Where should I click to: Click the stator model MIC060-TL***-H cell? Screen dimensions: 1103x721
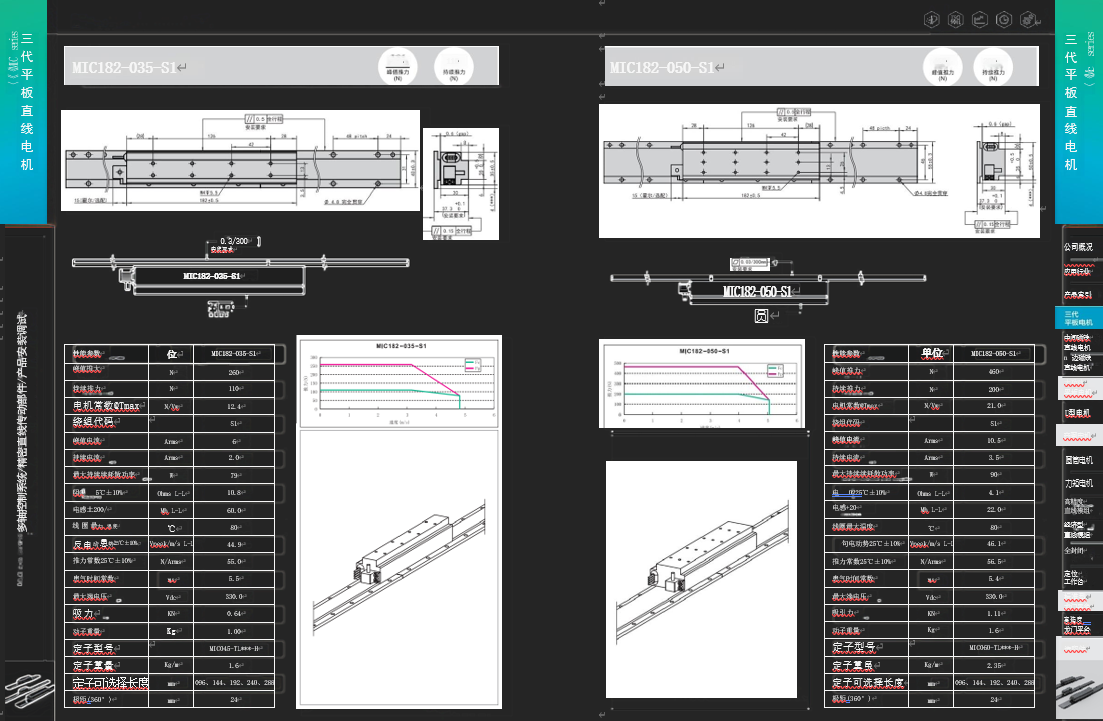[994, 647]
